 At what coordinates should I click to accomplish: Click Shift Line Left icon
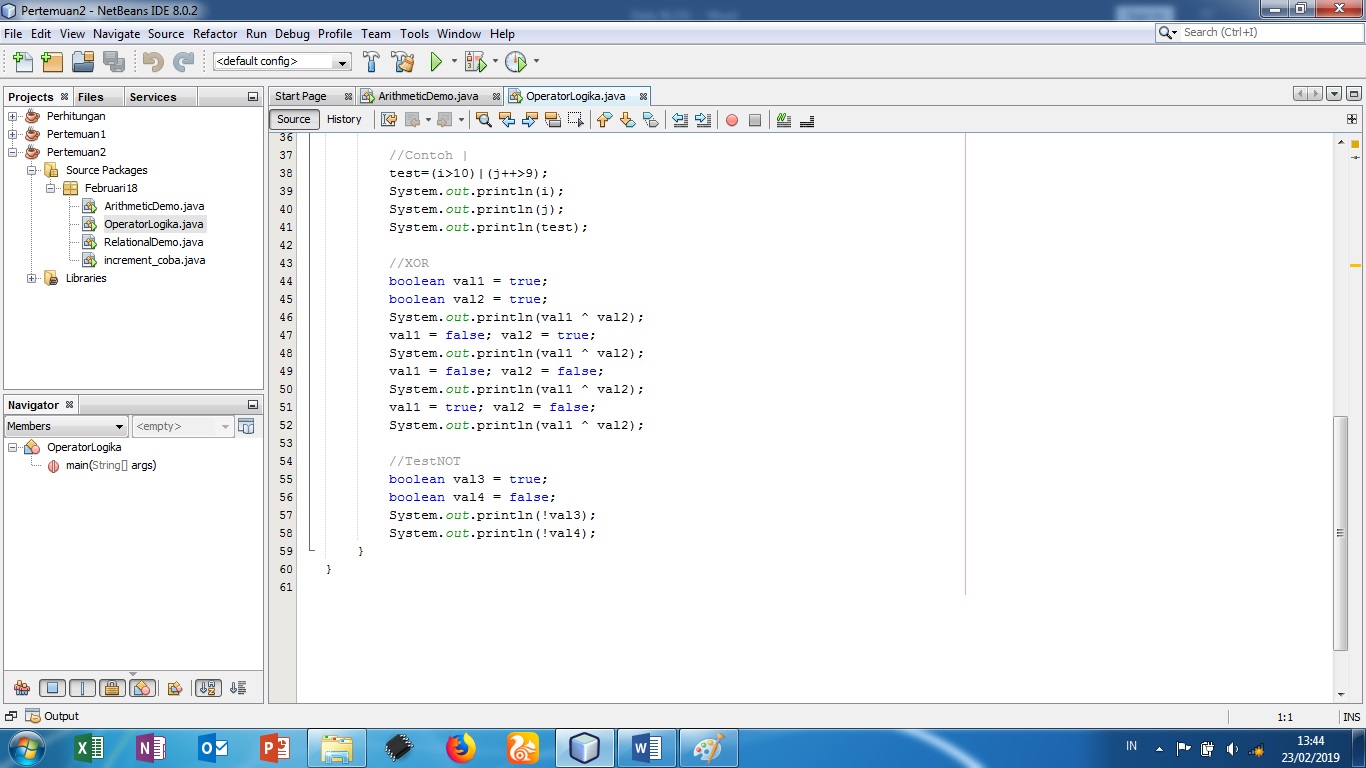pyautogui.click(x=680, y=120)
